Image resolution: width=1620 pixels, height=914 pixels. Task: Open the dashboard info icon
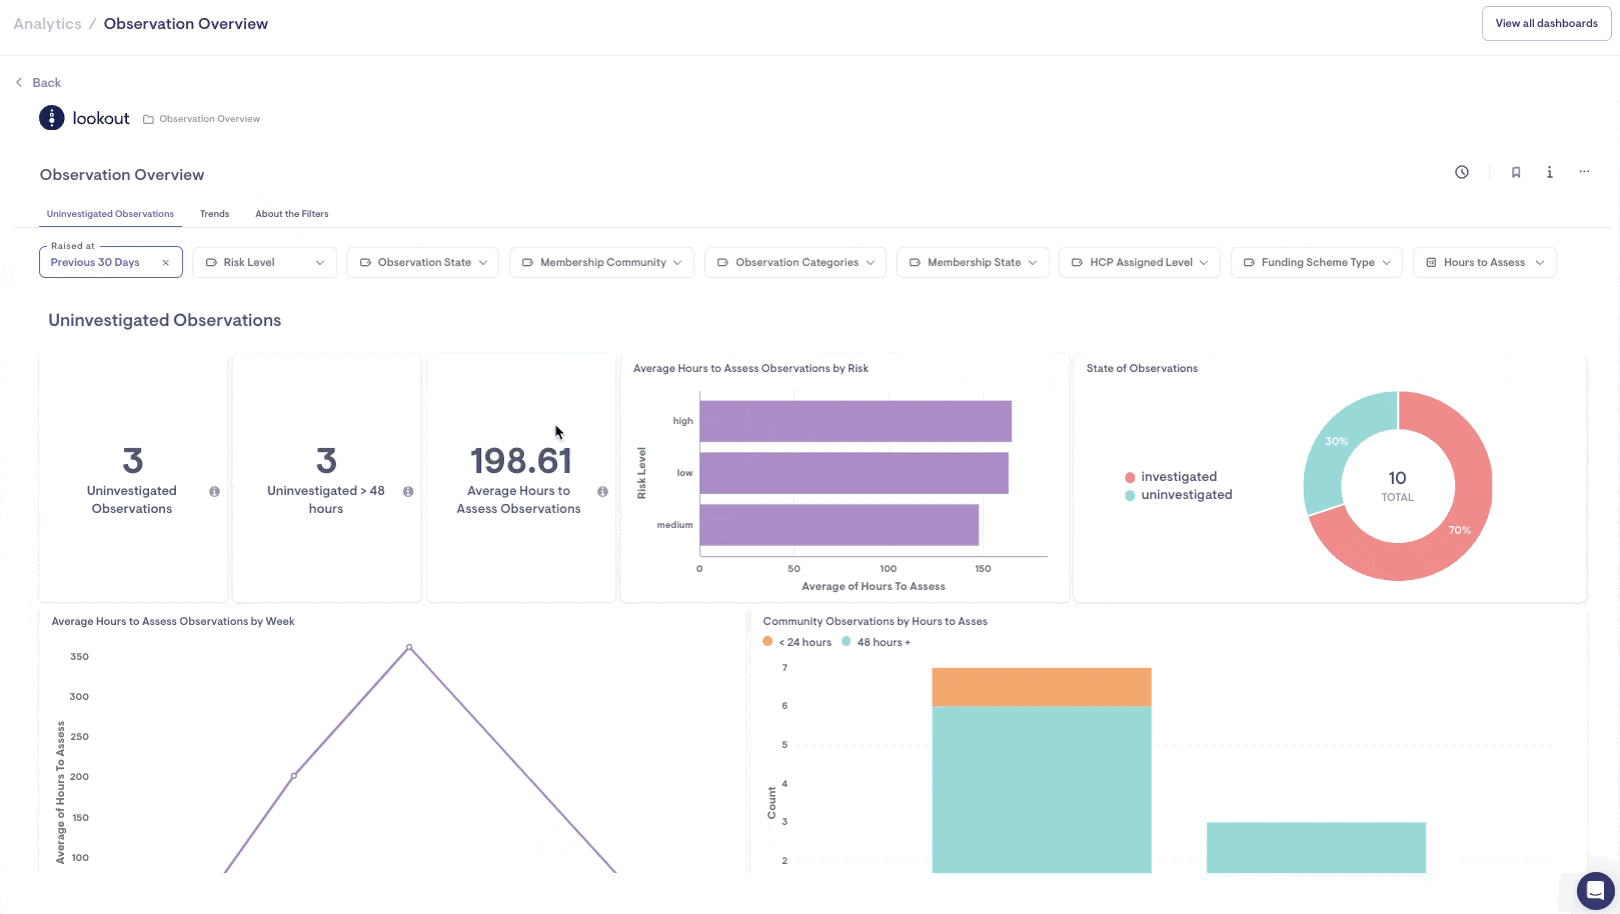1550,172
